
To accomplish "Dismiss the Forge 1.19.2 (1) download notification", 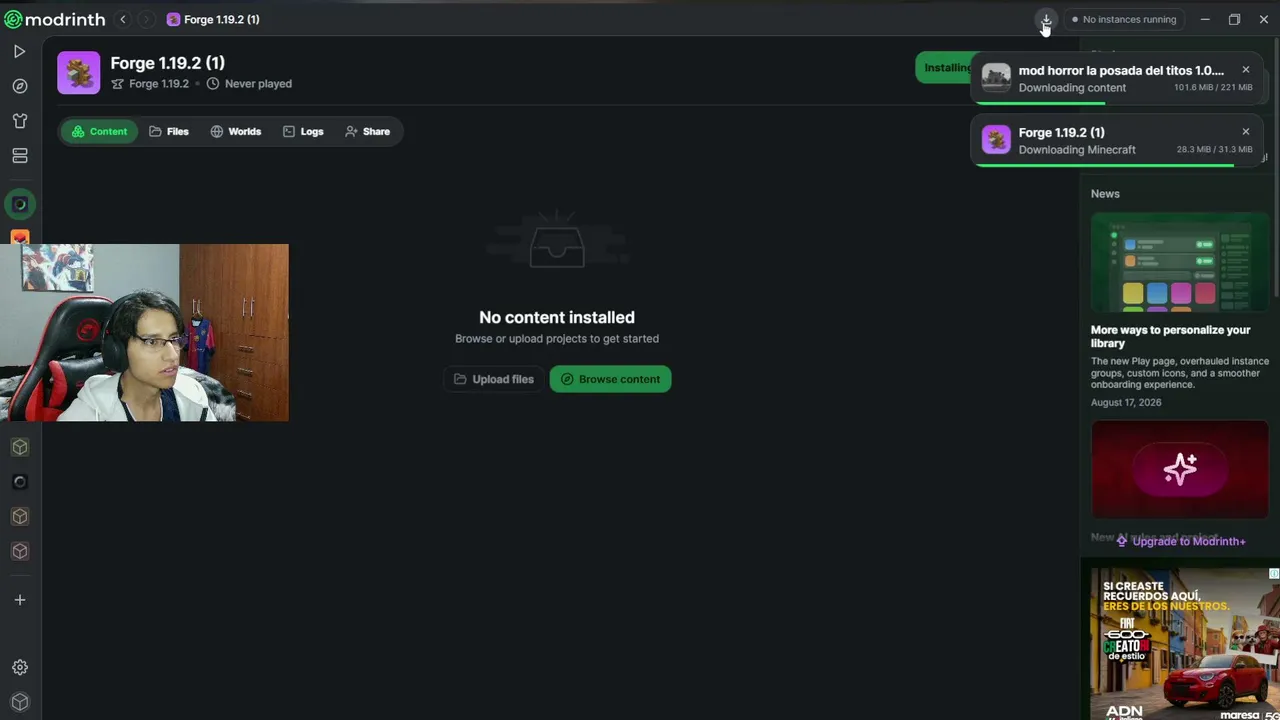I will (1245, 132).
